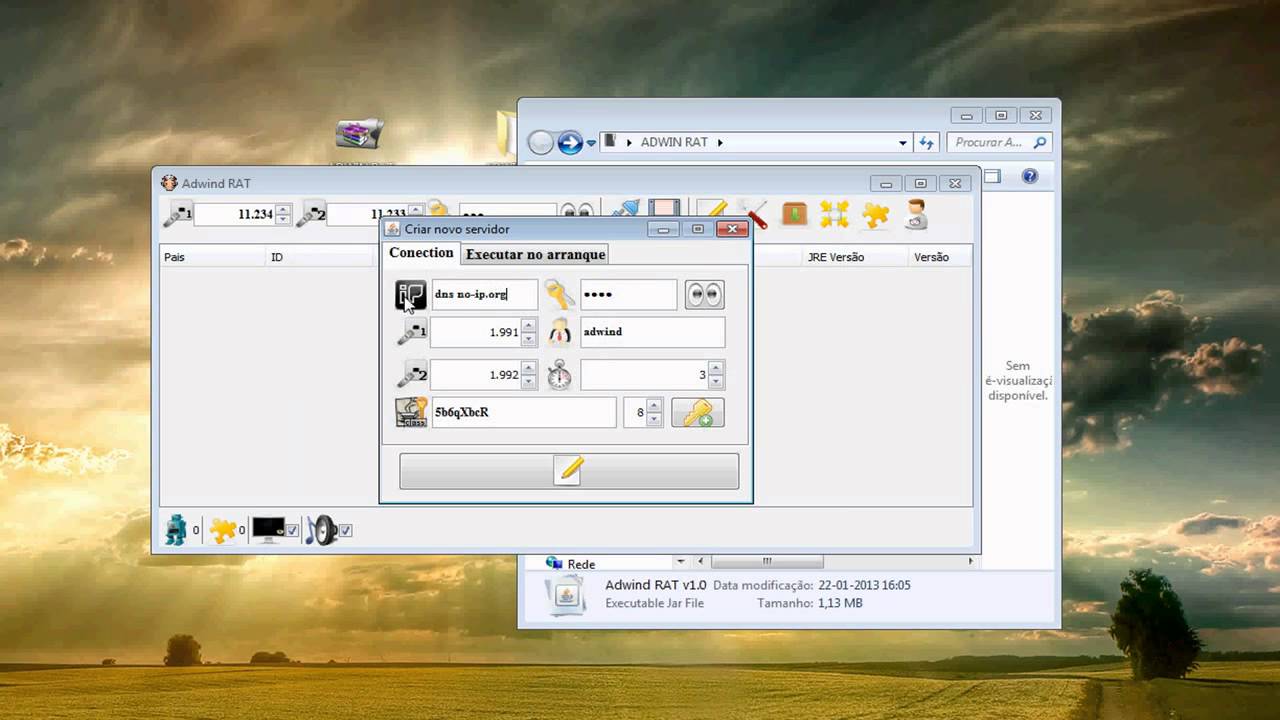Toggle the checkbox next to monitor icon
Image resolution: width=1280 pixels, height=720 pixels.
(x=292, y=531)
